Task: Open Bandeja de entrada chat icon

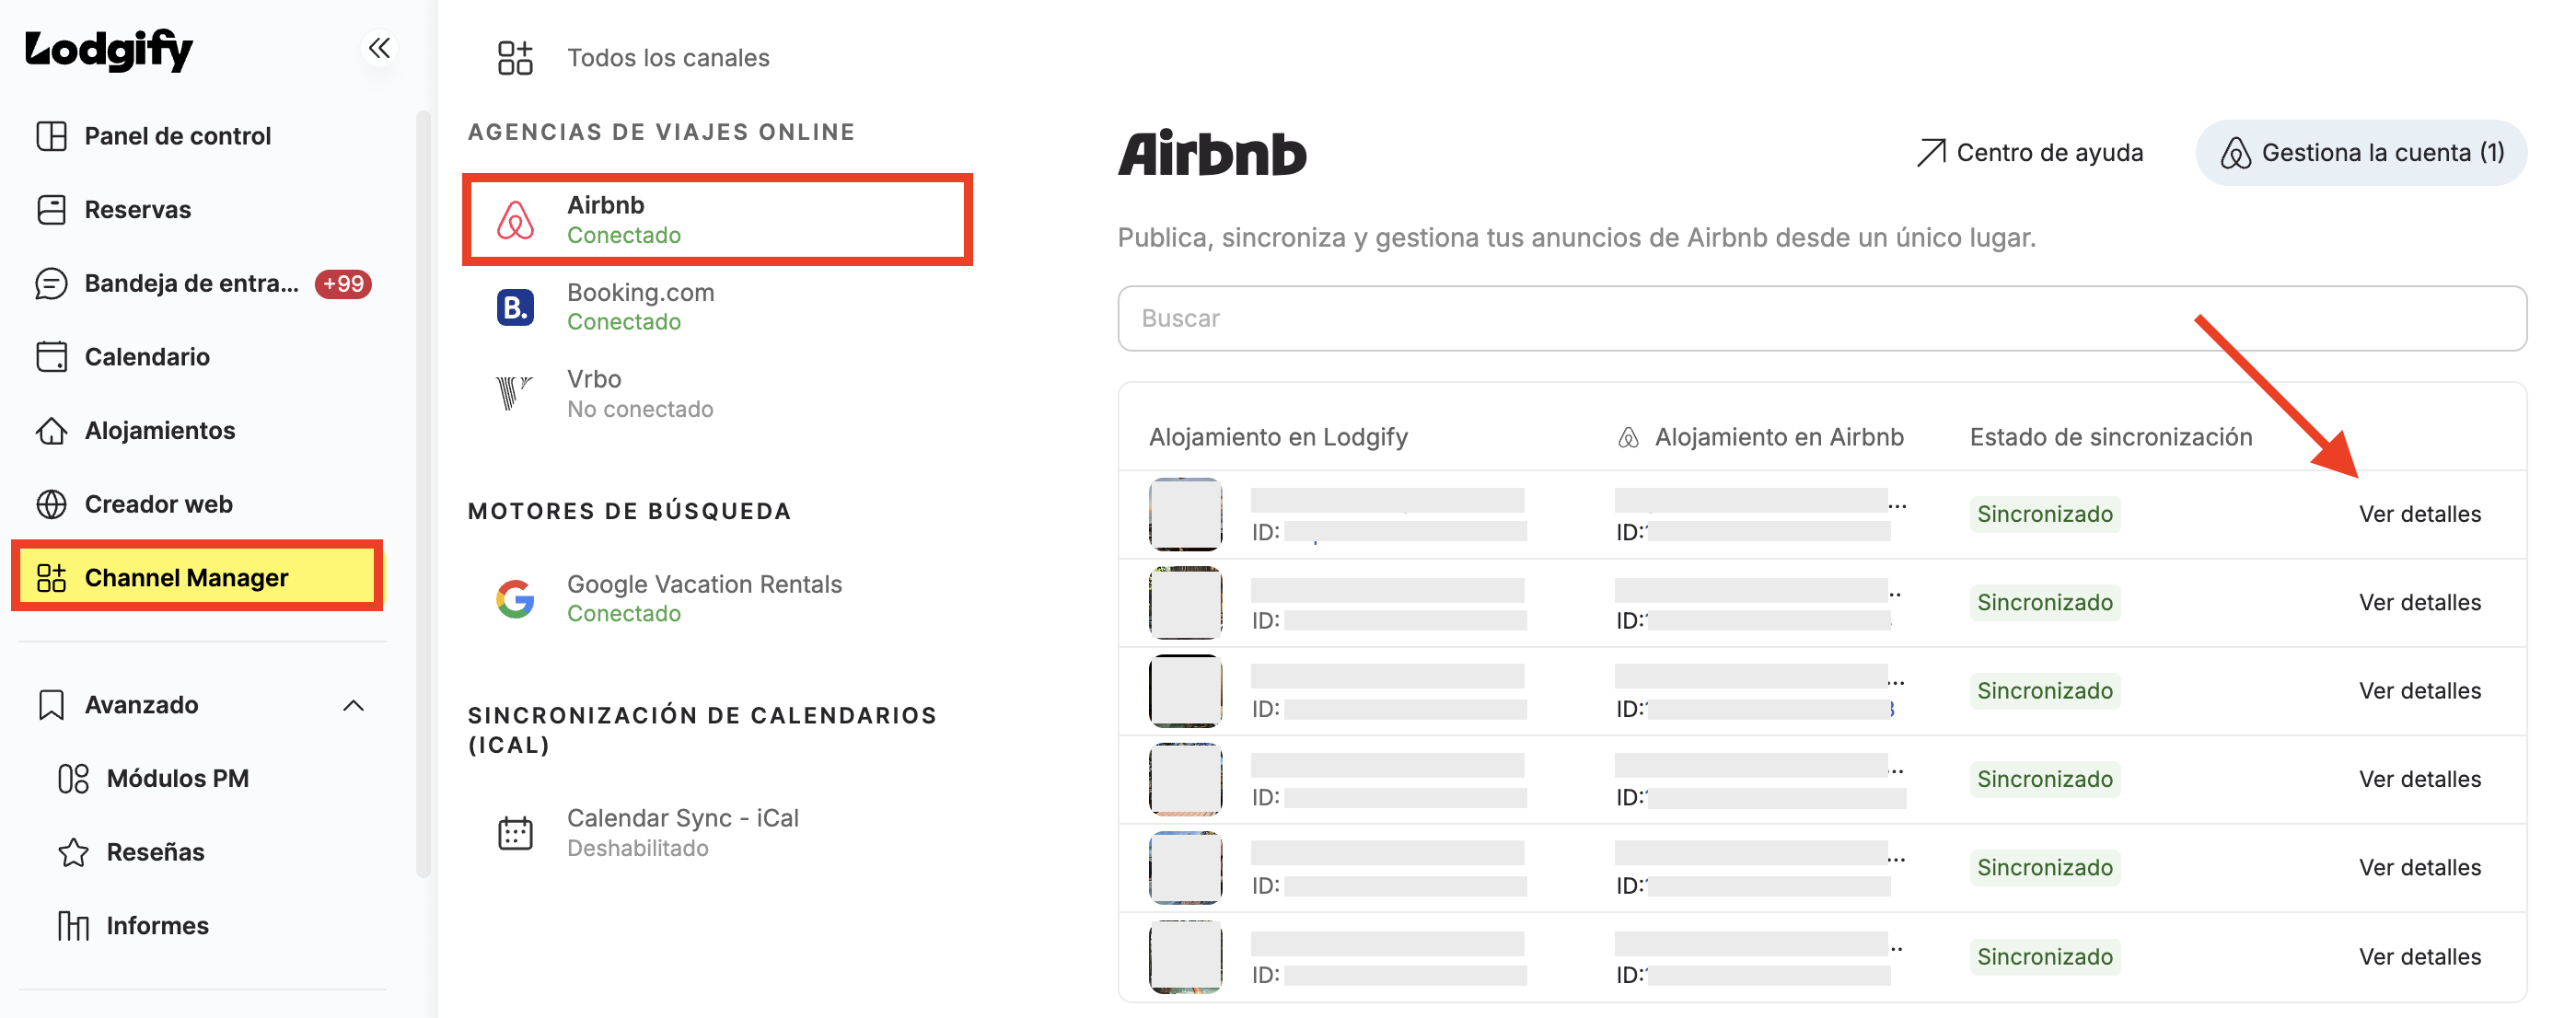Action: [x=51, y=284]
